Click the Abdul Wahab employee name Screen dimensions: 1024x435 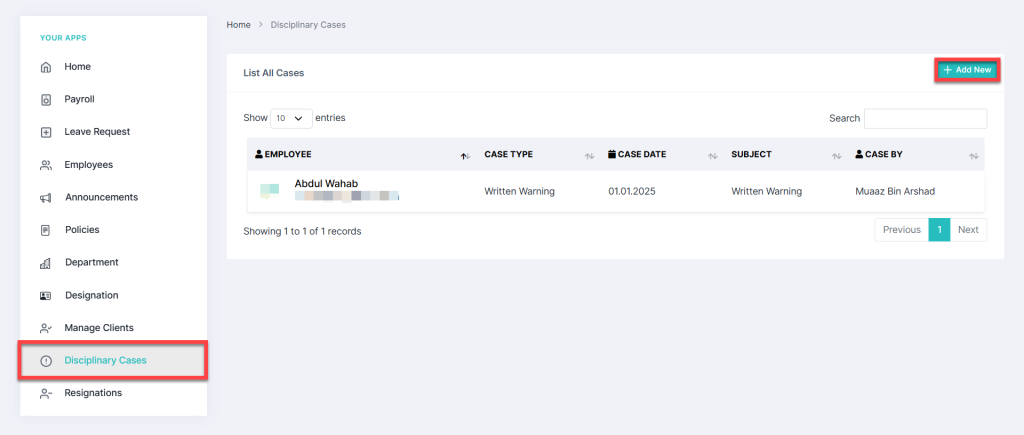(327, 184)
